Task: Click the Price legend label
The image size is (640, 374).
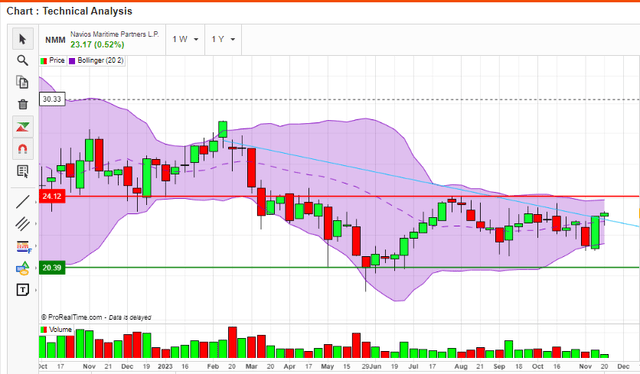Action: [57, 60]
